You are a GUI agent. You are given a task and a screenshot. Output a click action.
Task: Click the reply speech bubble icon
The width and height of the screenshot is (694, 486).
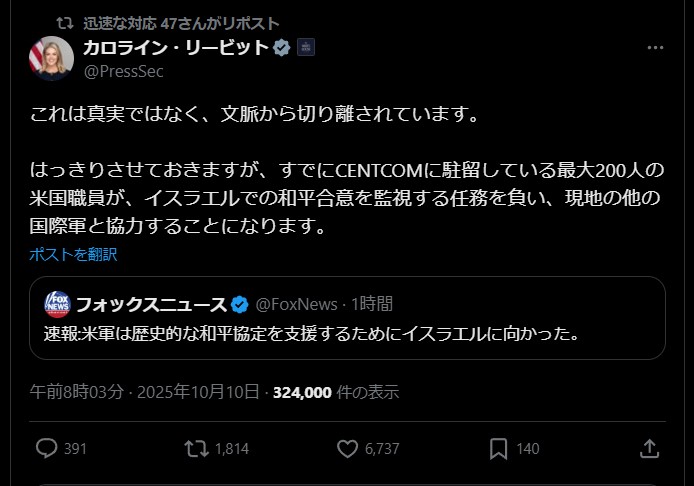46,449
